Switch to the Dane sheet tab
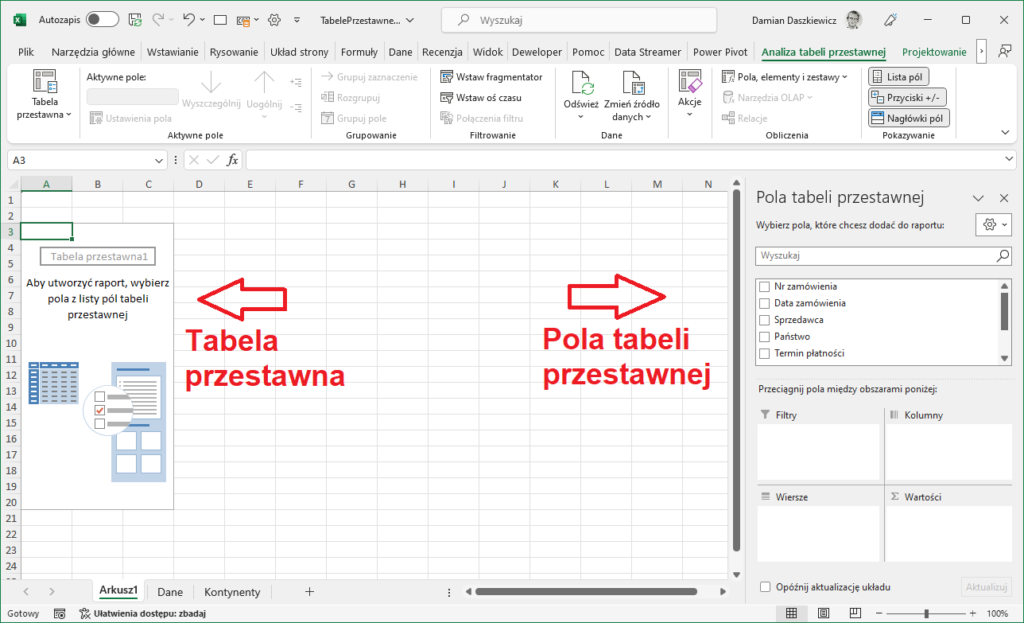Image resolution: width=1024 pixels, height=623 pixels. coord(170,592)
